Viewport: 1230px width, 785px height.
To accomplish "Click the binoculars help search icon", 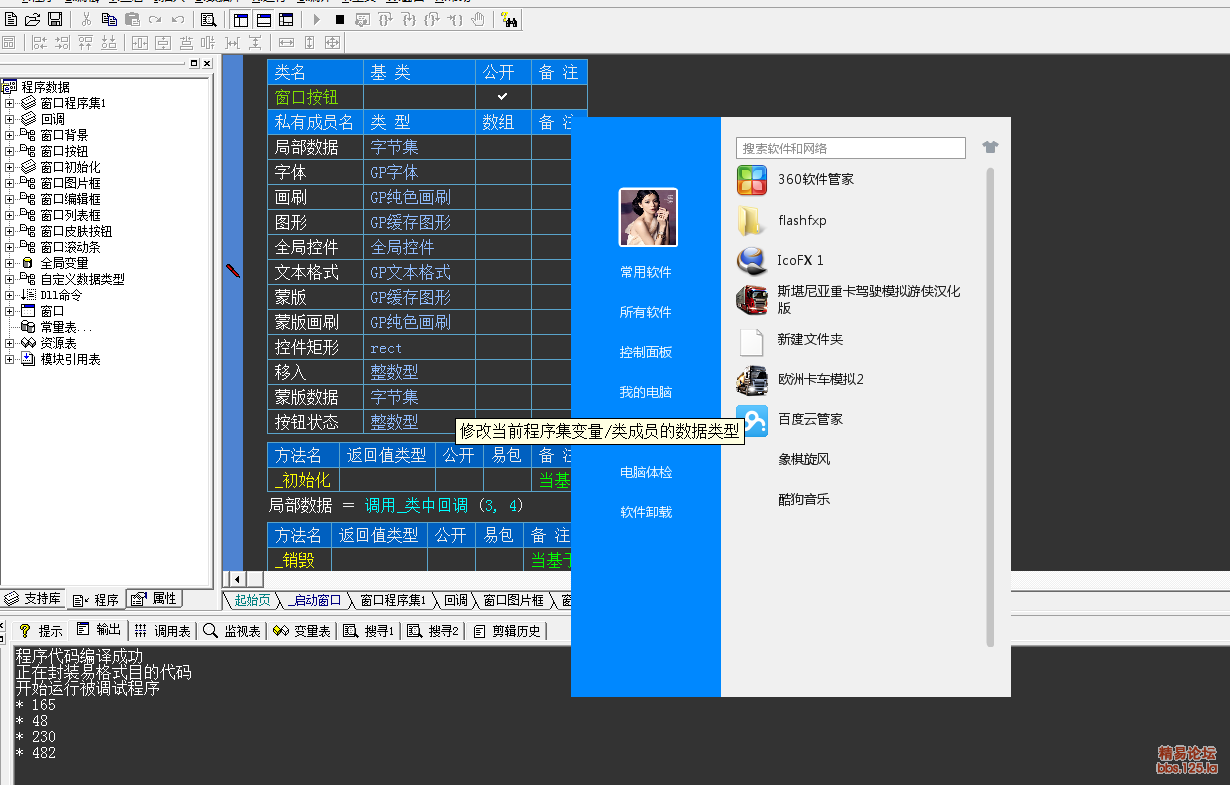I will [508, 19].
